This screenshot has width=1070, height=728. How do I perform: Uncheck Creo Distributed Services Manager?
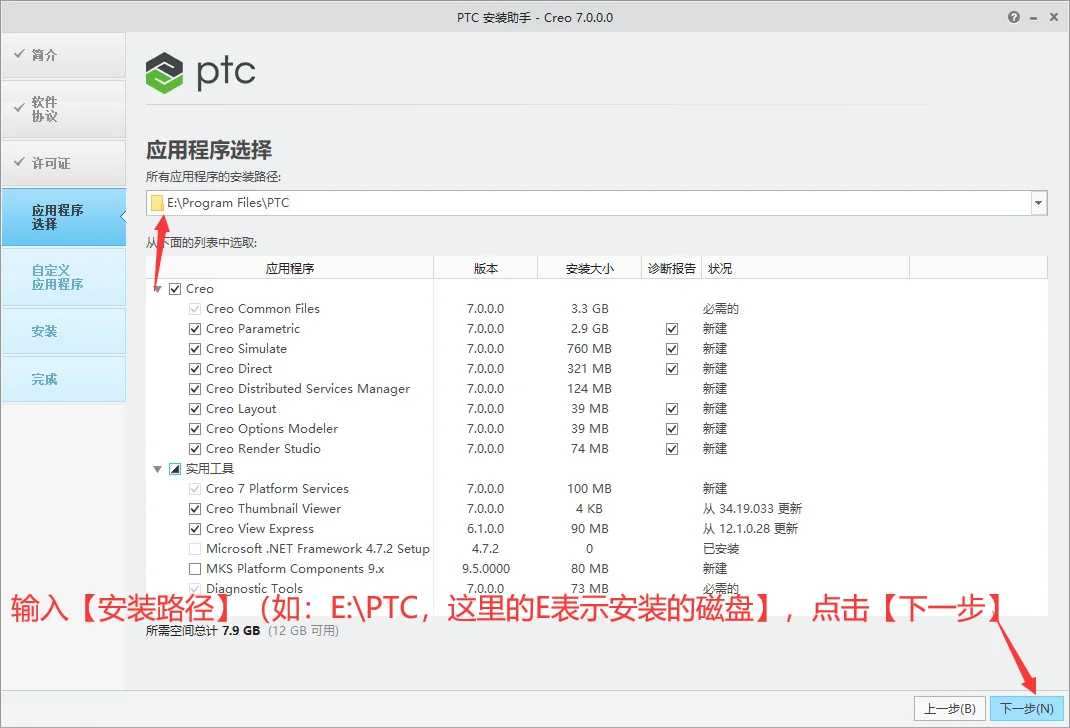click(x=194, y=389)
